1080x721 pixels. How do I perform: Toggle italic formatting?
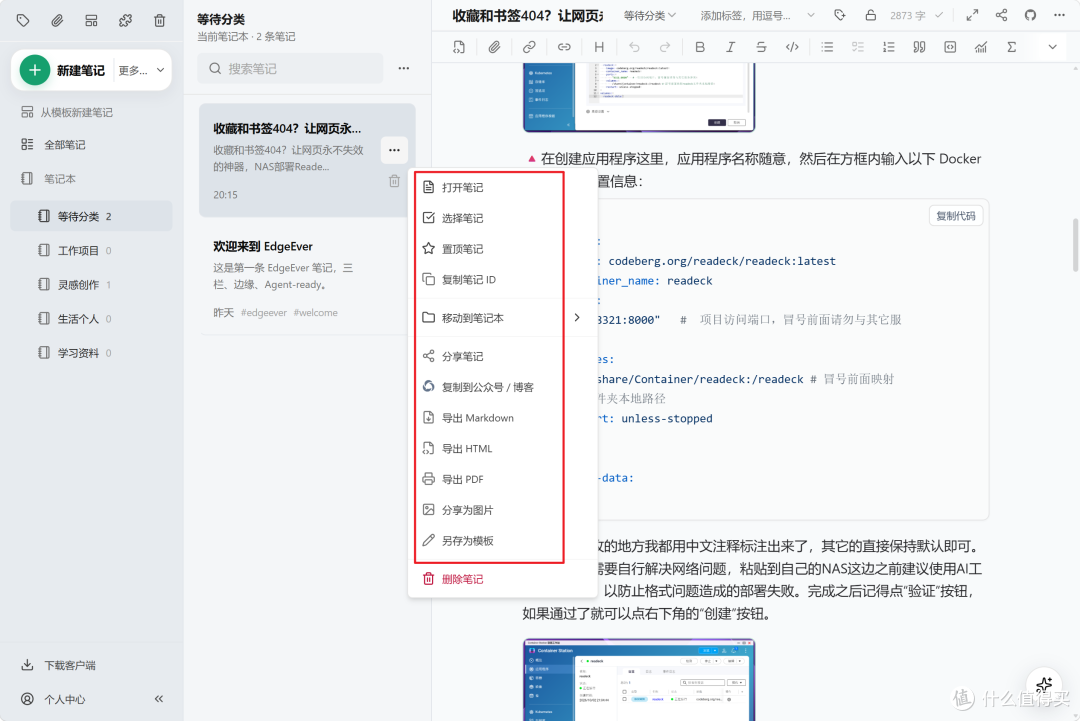pos(730,47)
